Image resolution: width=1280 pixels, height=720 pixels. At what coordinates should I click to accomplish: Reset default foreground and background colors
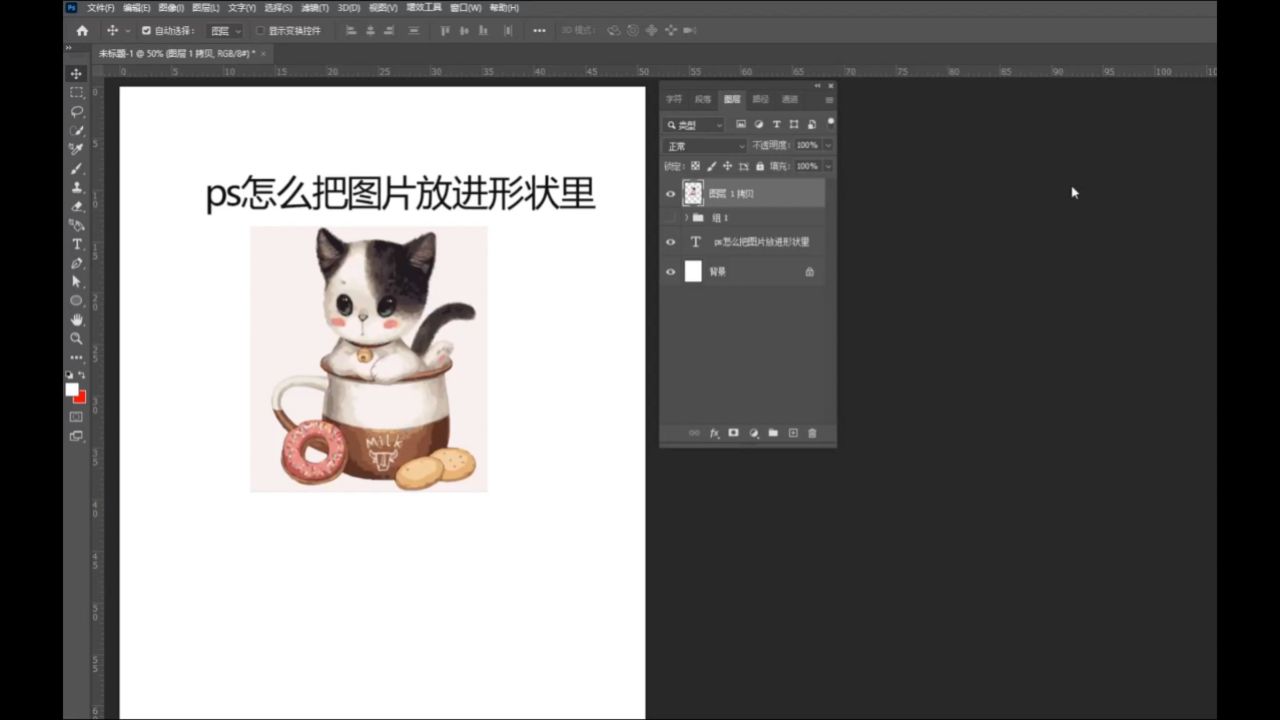70,375
